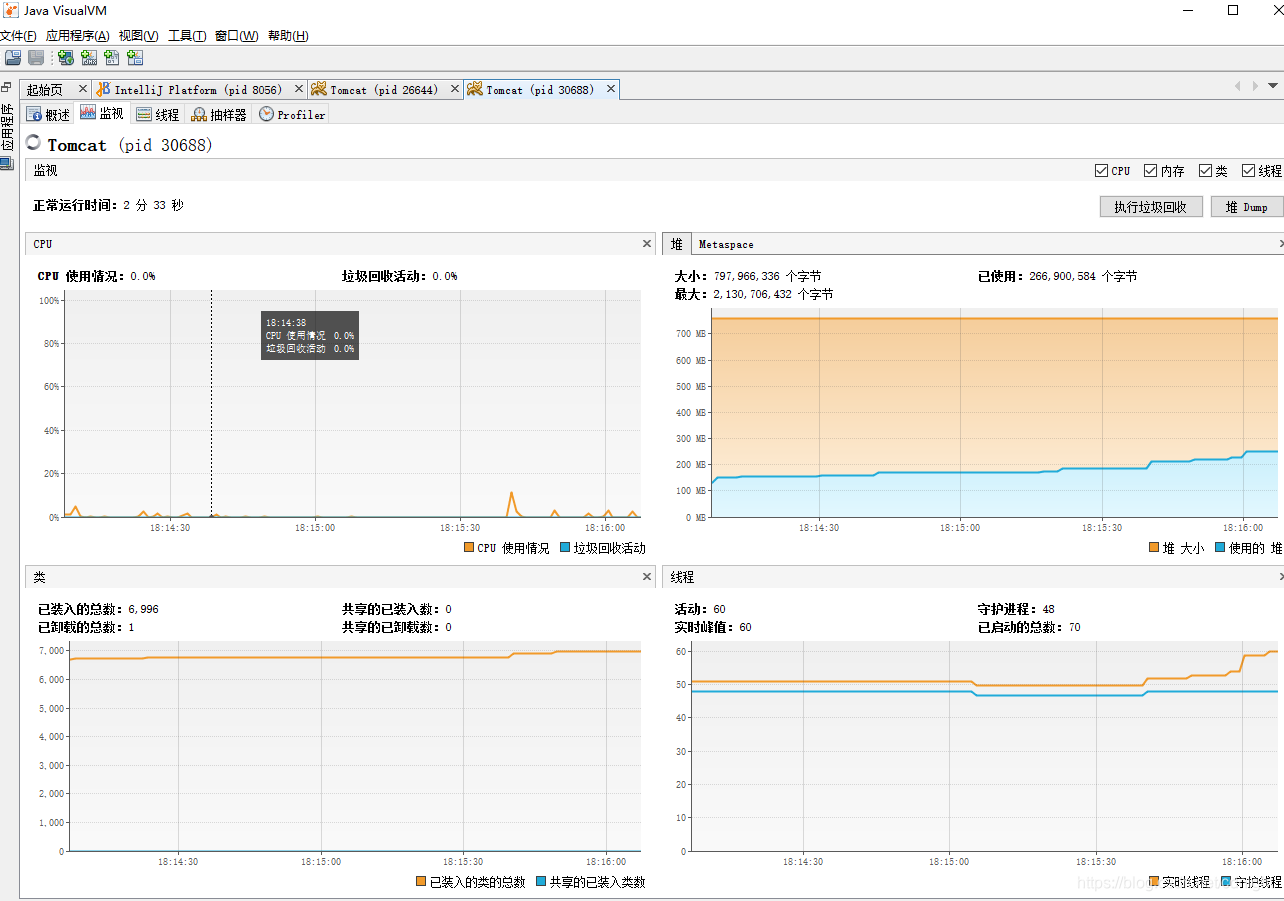The width and height of the screenshot is (1284, 901).
Task: Click the 18:14:38 CPU tooltip
Action: coord(310,335)
